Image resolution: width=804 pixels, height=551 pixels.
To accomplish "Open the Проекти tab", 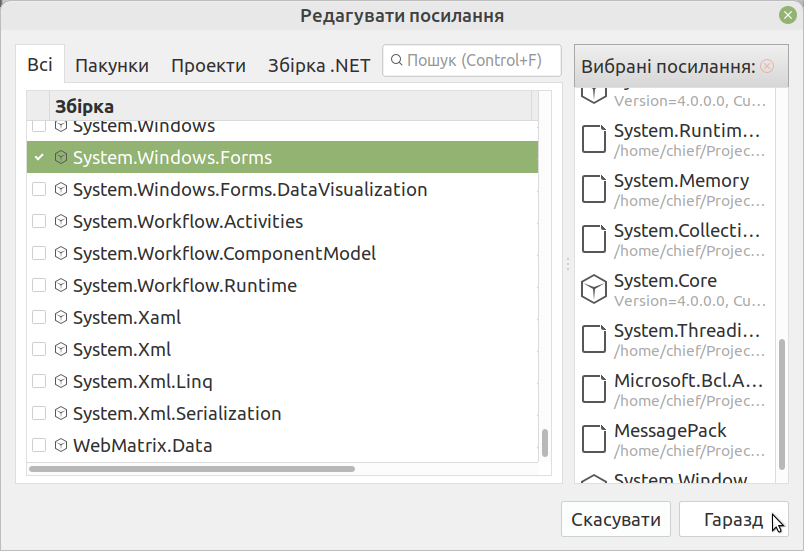I will point(208,66).
